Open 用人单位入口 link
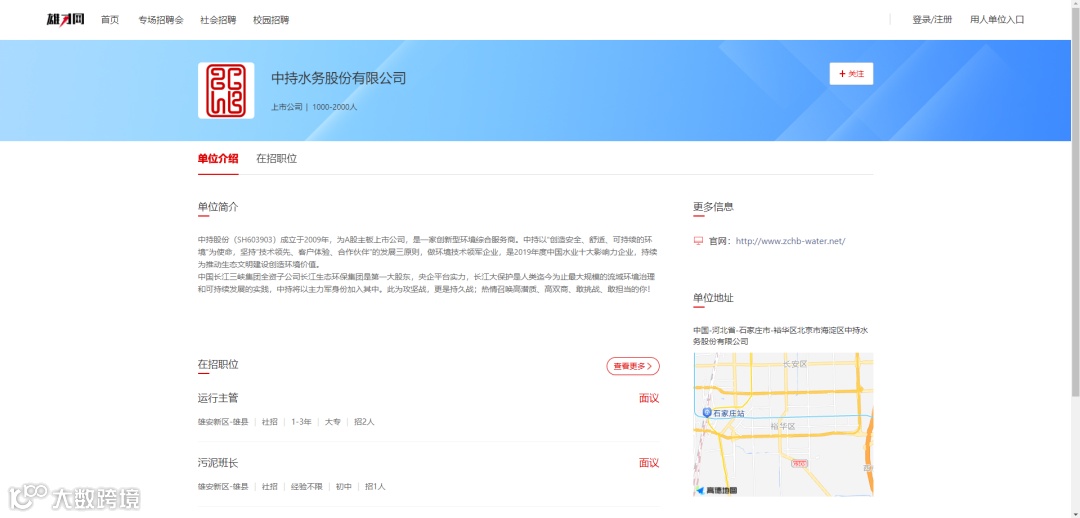The height and width of the screenshot is (518, 1080). (x=997, y=20)
